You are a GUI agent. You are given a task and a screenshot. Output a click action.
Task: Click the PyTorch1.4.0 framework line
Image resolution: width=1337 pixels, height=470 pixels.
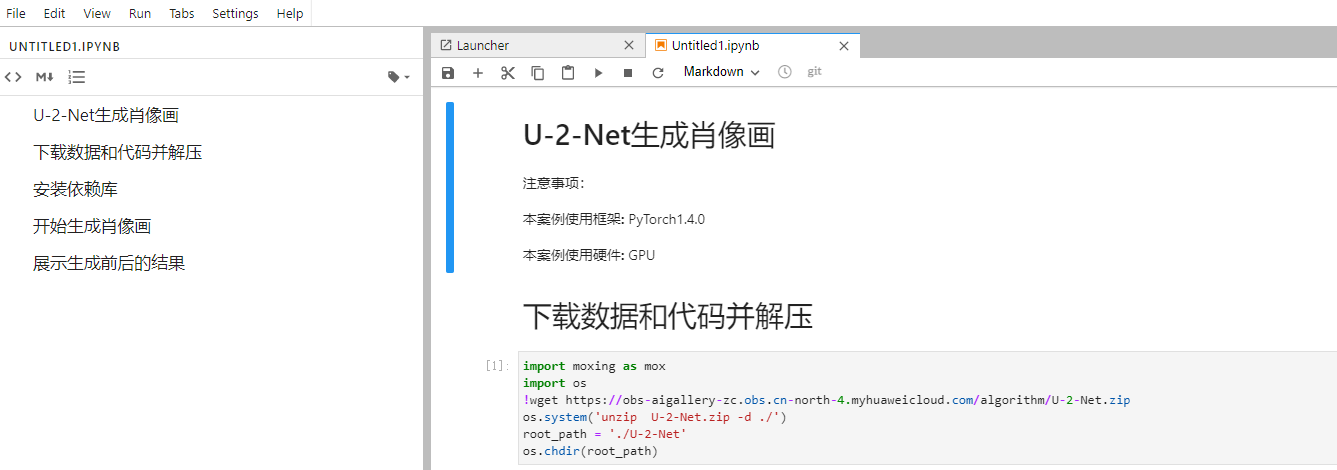coord(614,219)
